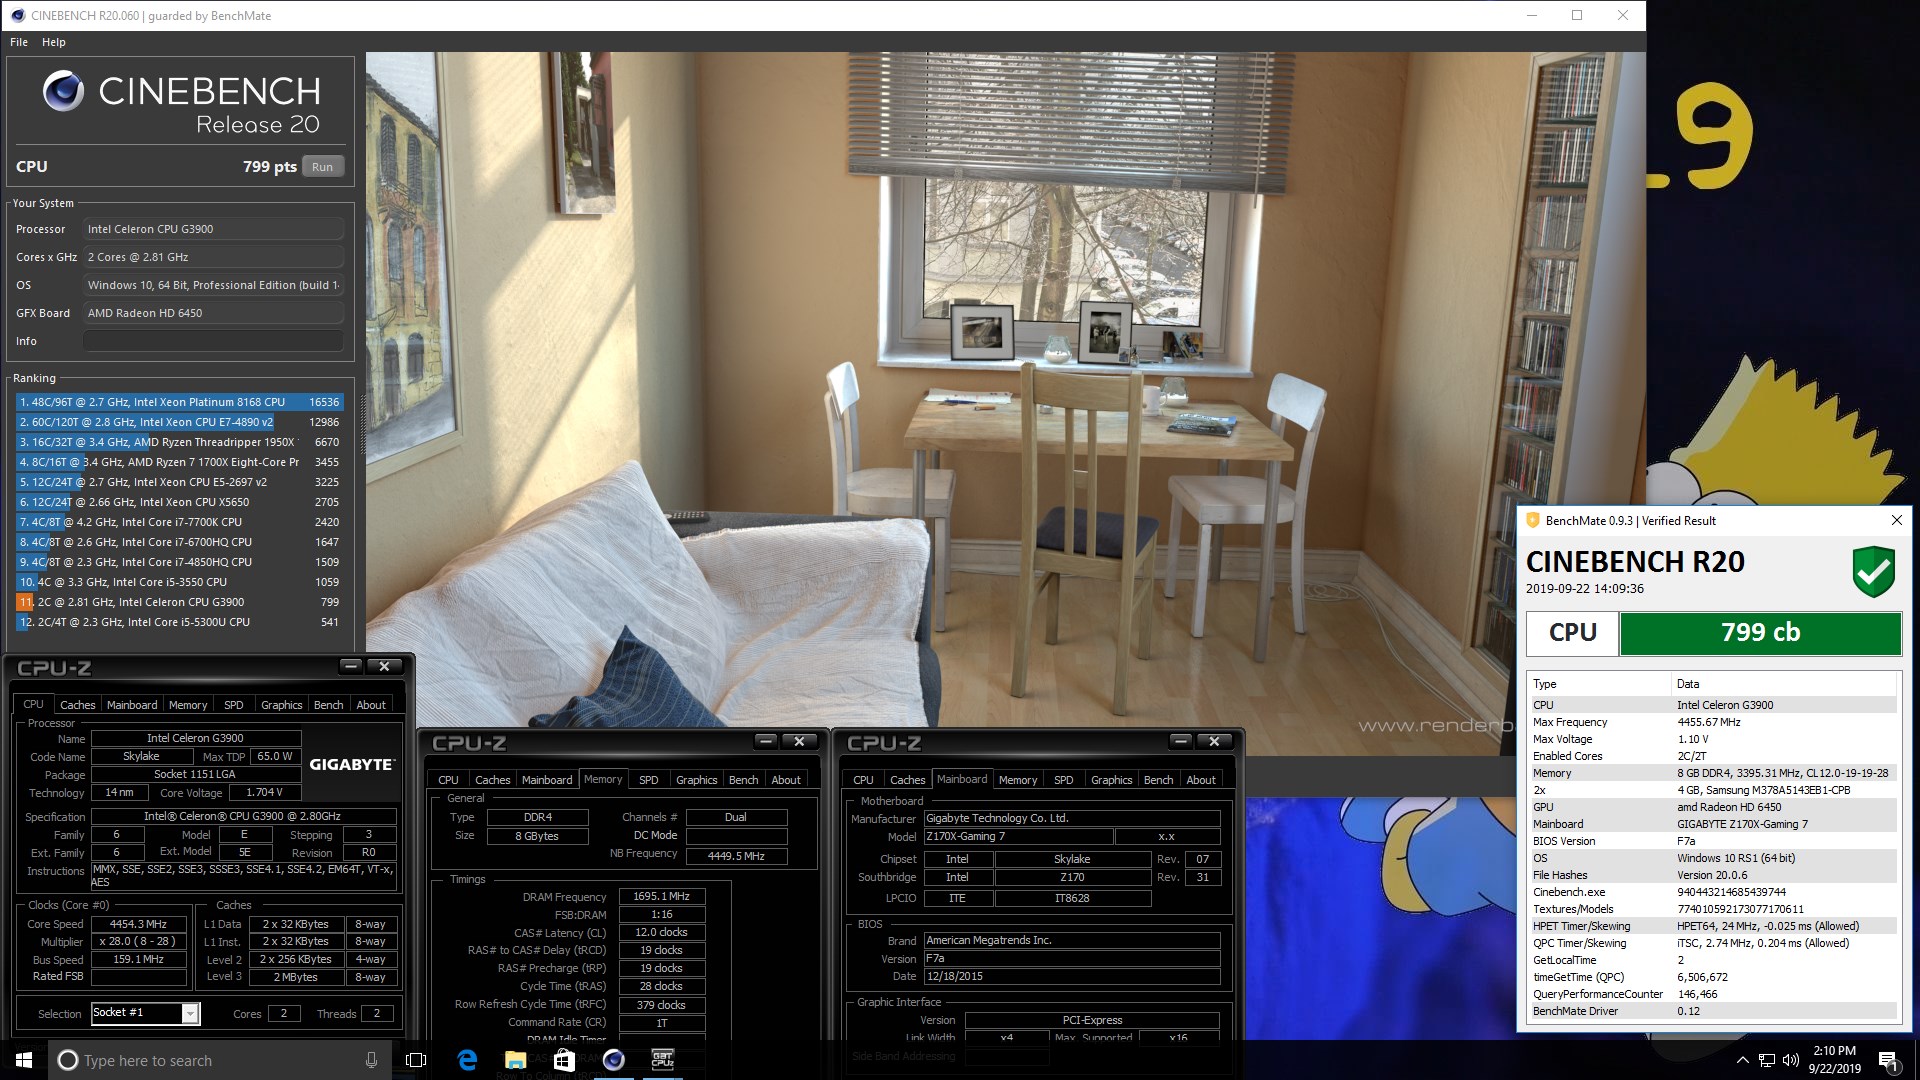Select the Ryzen 7 1700X ranking row
The width and height of the screenshot is (1920, 1080).
click(180, 462)
